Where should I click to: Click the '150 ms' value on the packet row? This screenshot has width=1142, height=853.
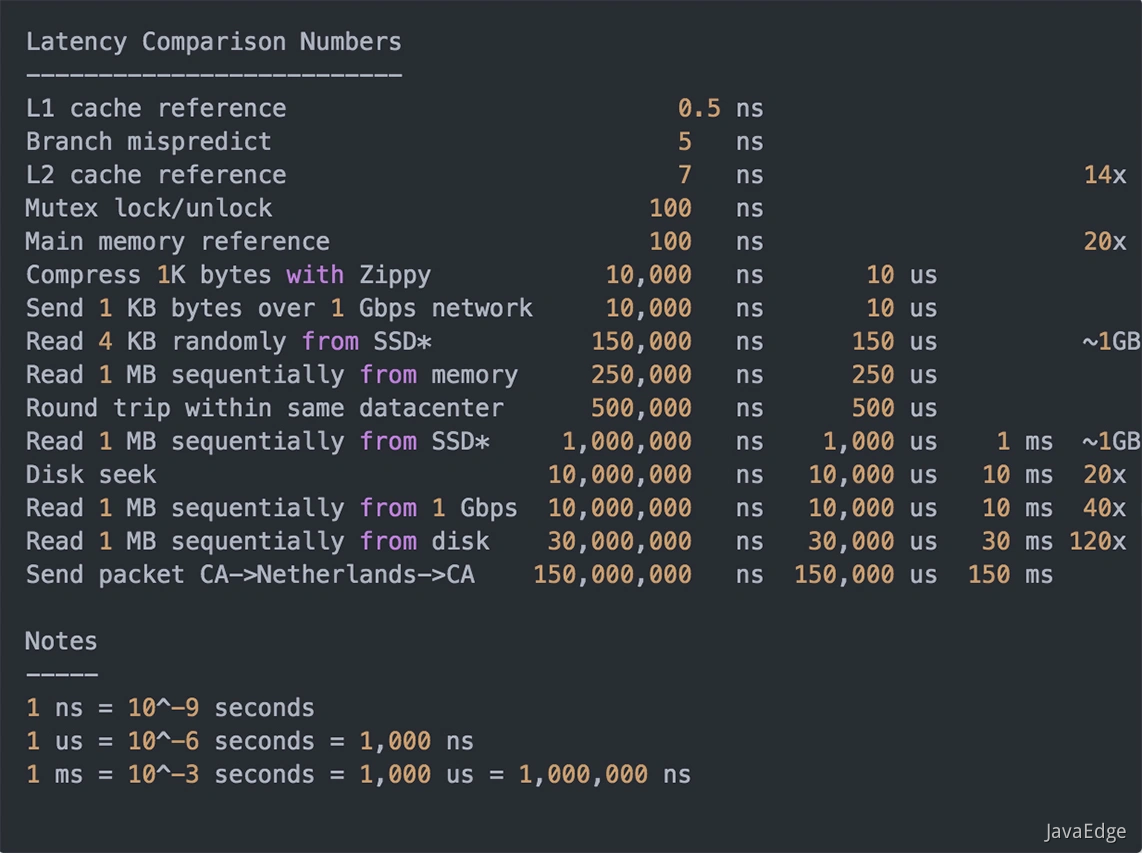(x=1010, y=575)
